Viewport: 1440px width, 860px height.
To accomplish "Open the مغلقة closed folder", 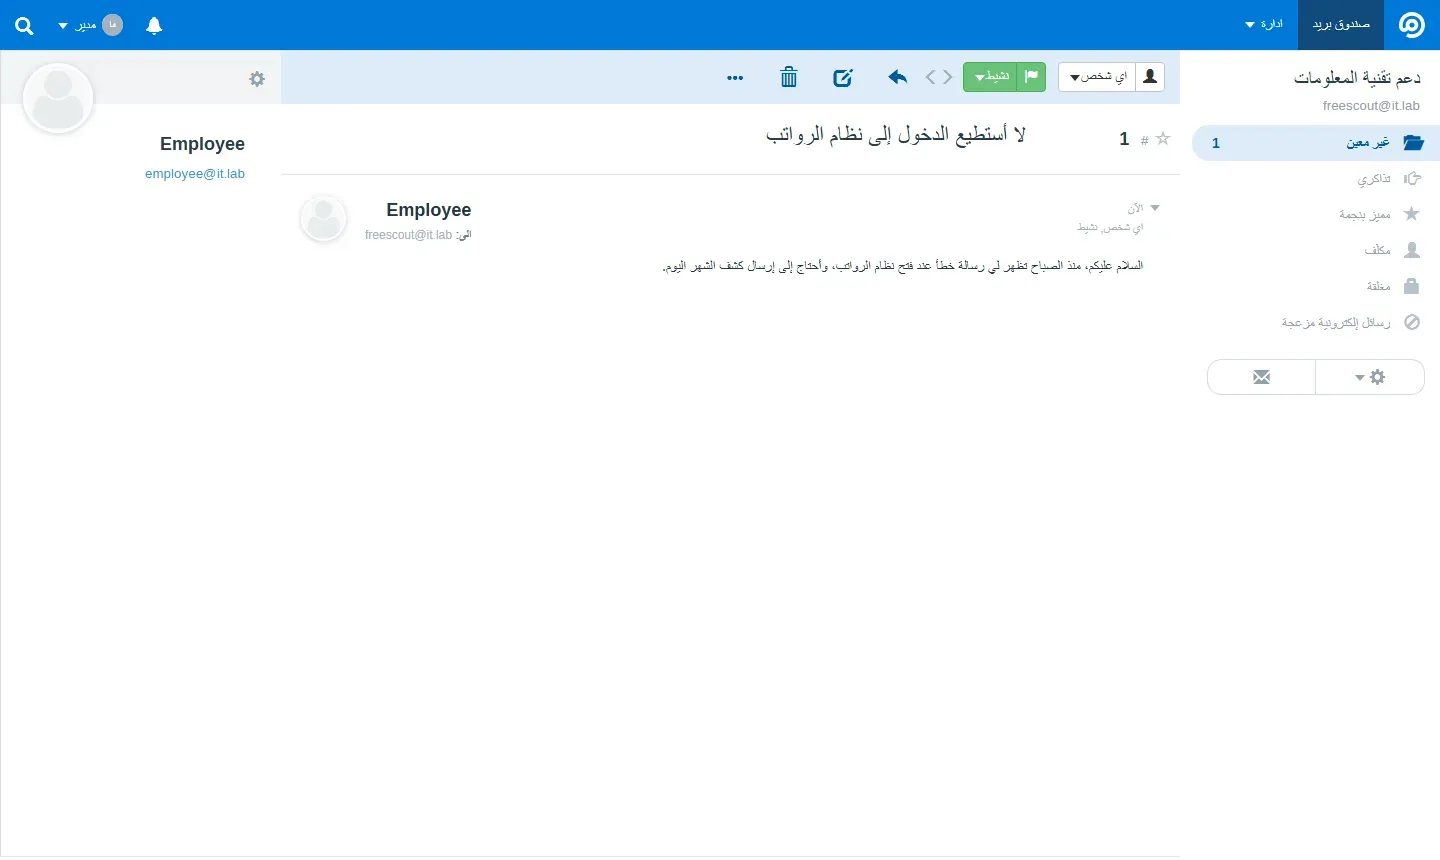I will point(1316,286).
